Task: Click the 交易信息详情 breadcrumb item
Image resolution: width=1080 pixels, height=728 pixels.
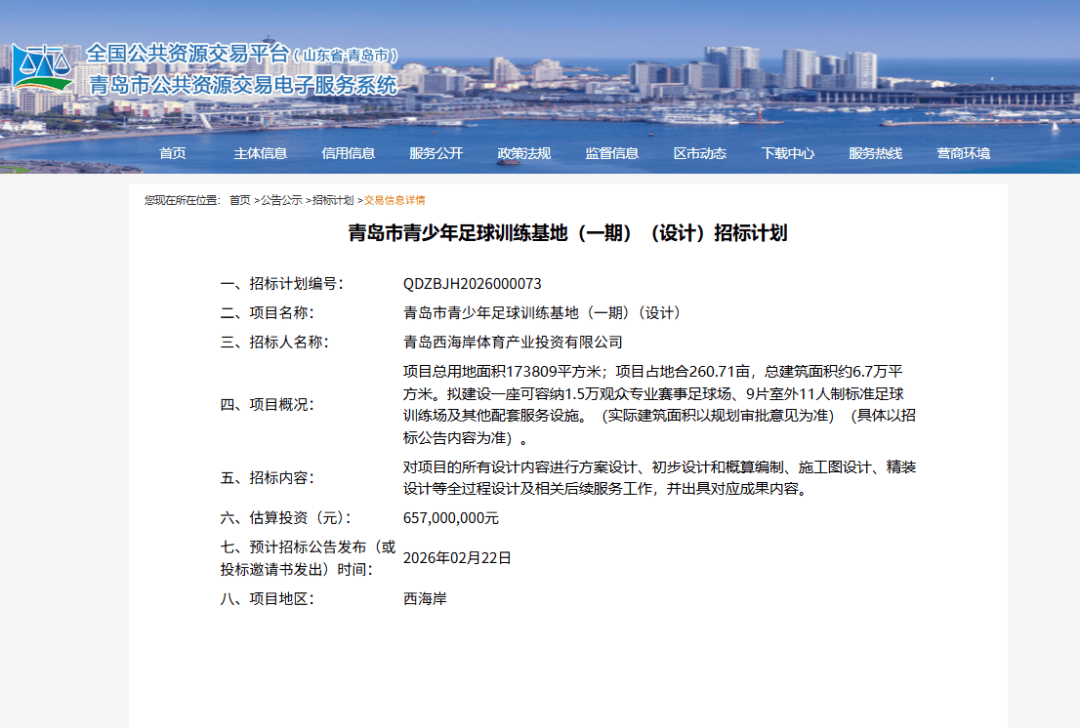Action: point(394,200)
